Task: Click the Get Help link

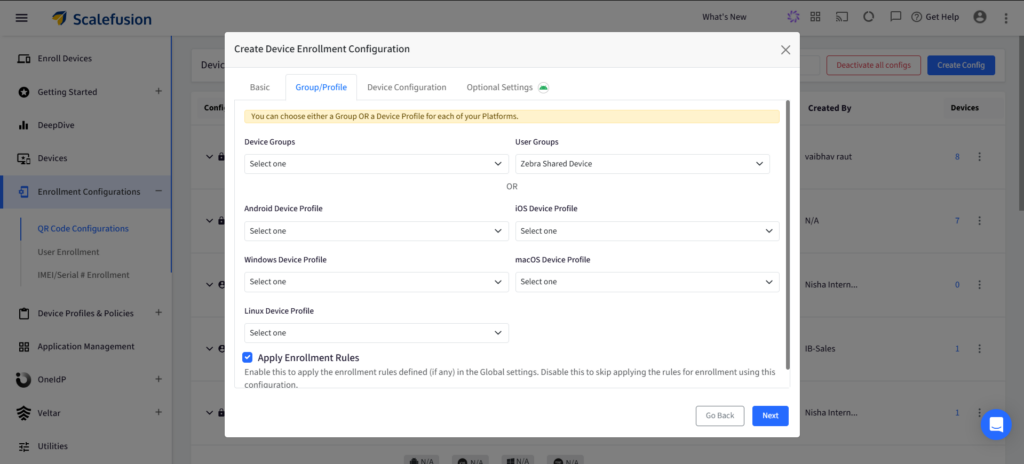Action: pyautogui.click(x=935, y=17)
